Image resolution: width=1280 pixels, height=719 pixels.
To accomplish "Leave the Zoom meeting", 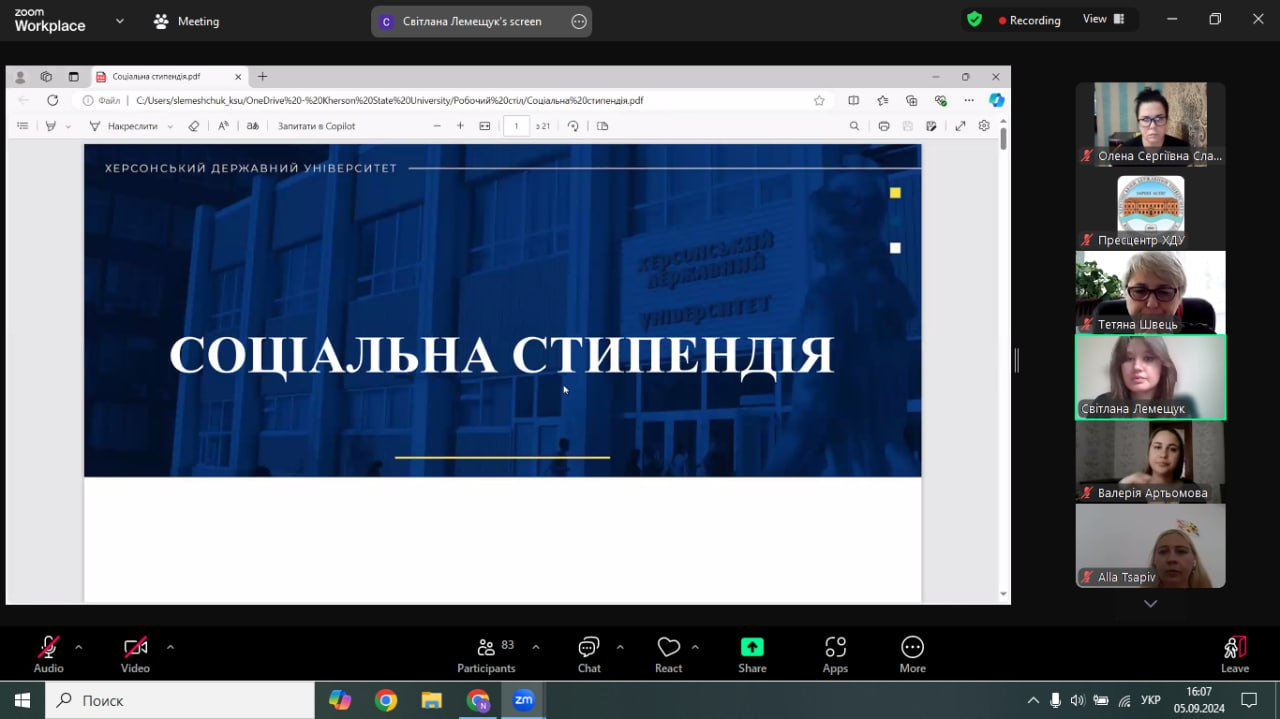I will pos(1235,654).
